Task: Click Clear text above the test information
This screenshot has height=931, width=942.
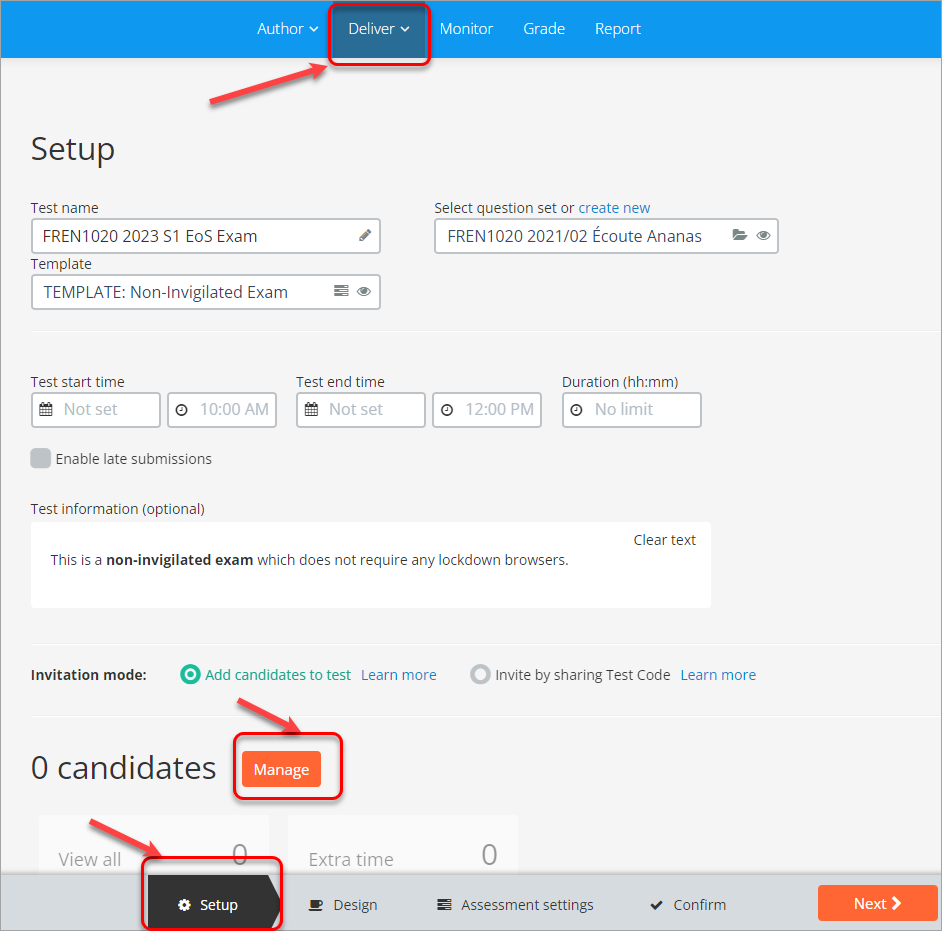Action: (x=664, y=539)
